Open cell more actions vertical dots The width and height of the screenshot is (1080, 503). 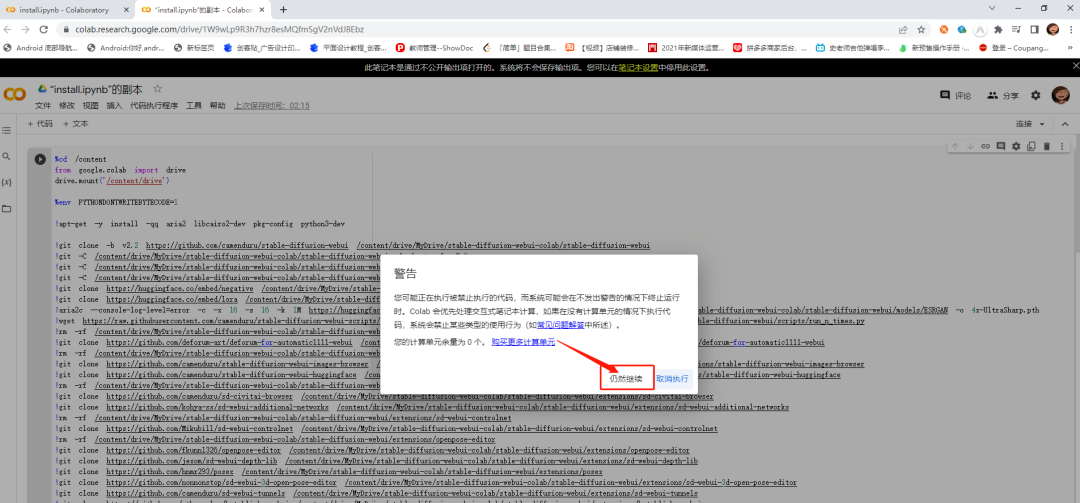tap(1061, 146)
